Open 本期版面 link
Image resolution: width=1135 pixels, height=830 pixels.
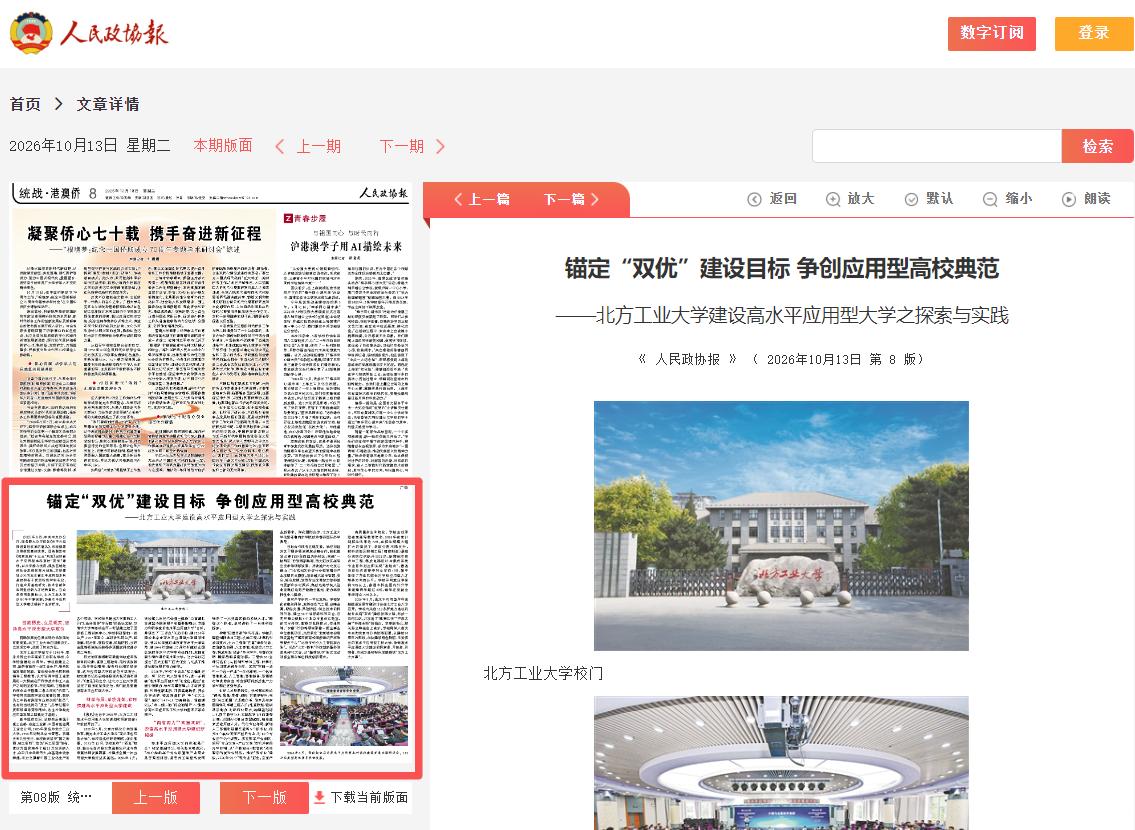(223, 145)
